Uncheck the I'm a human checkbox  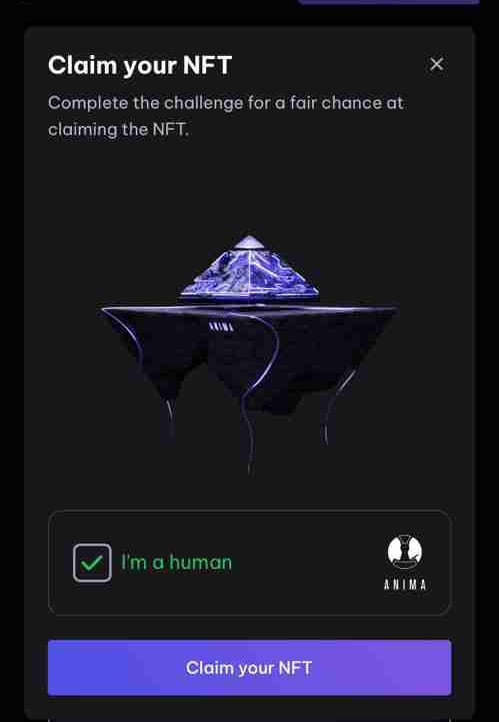point(92,563)
